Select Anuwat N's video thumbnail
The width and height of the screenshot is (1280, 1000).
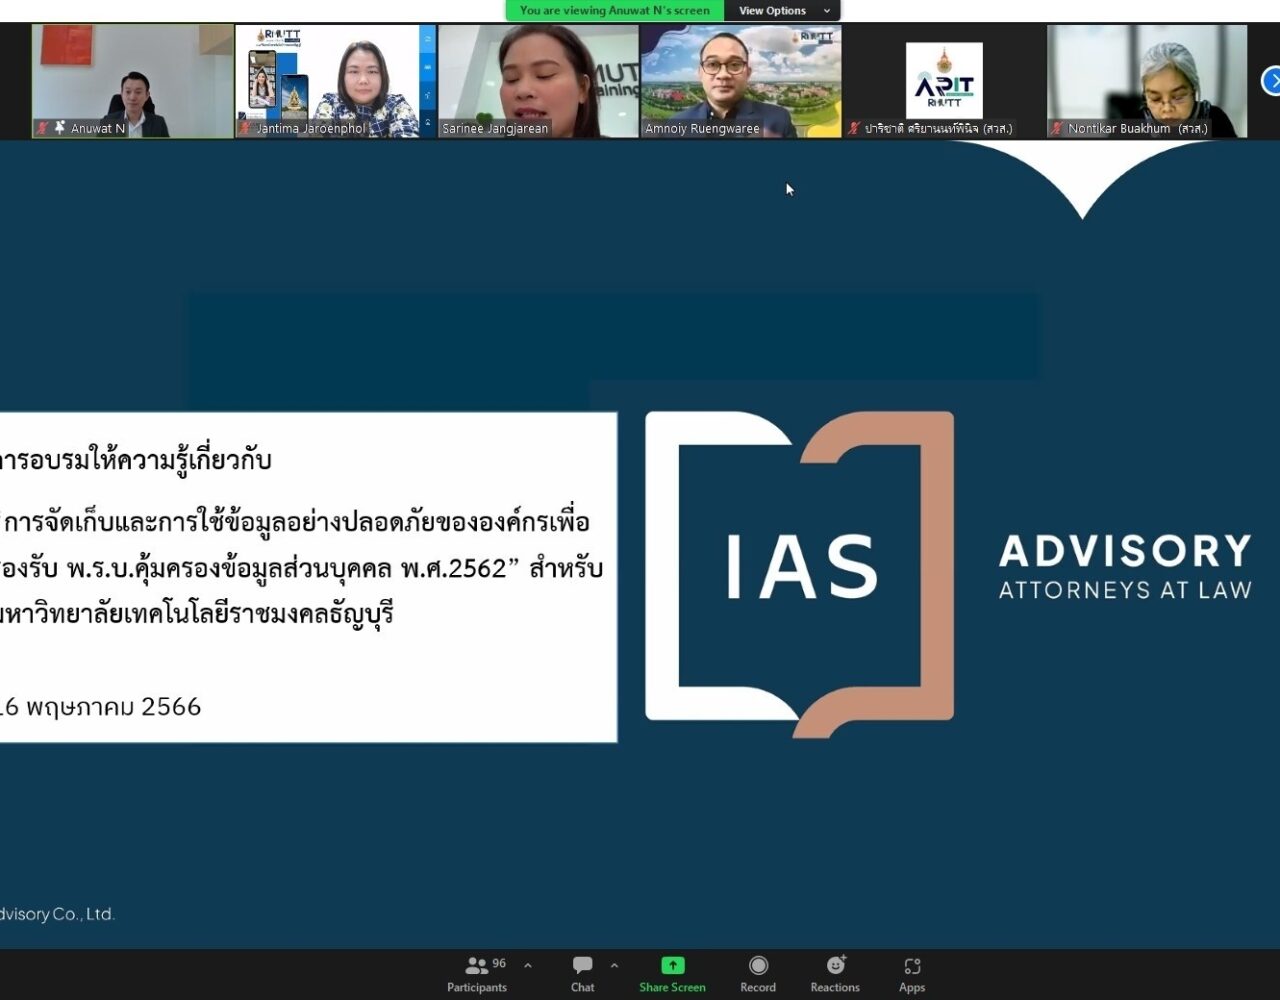coord(133,81)
